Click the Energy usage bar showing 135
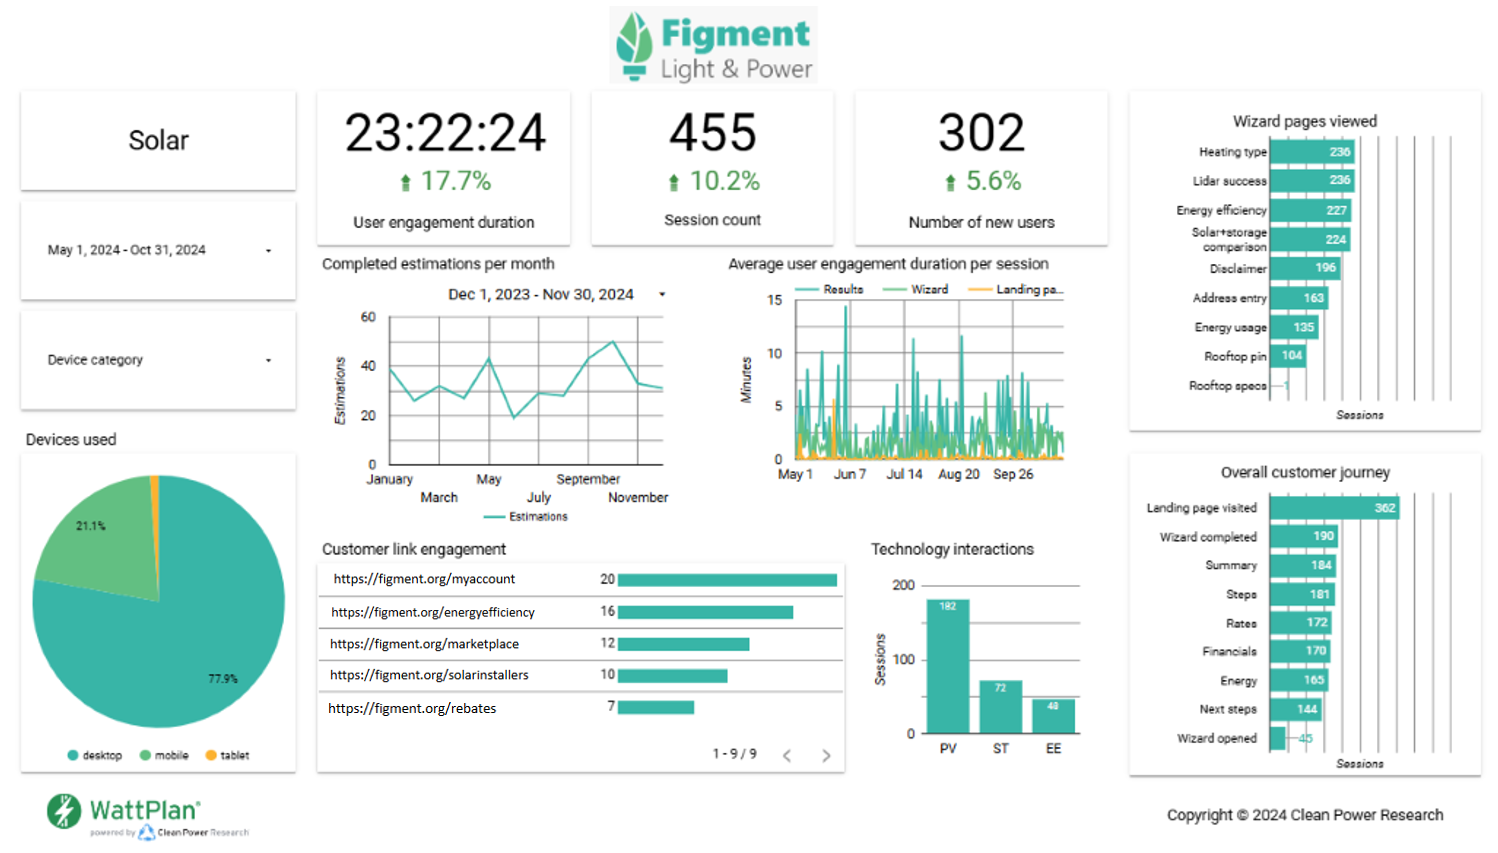This screenshot has height=853, width=1498. 1294,327
